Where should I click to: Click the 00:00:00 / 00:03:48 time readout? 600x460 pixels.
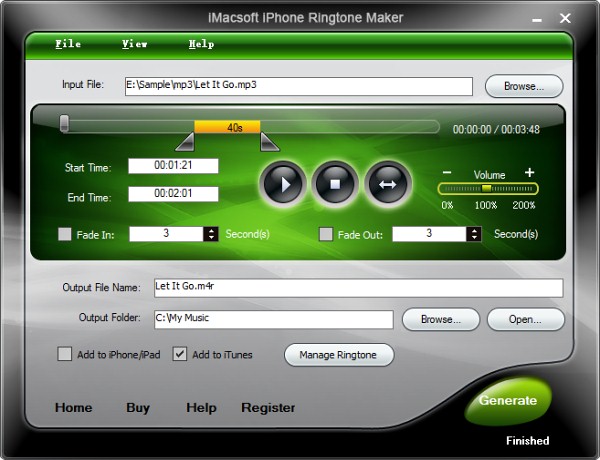[496, 129]
